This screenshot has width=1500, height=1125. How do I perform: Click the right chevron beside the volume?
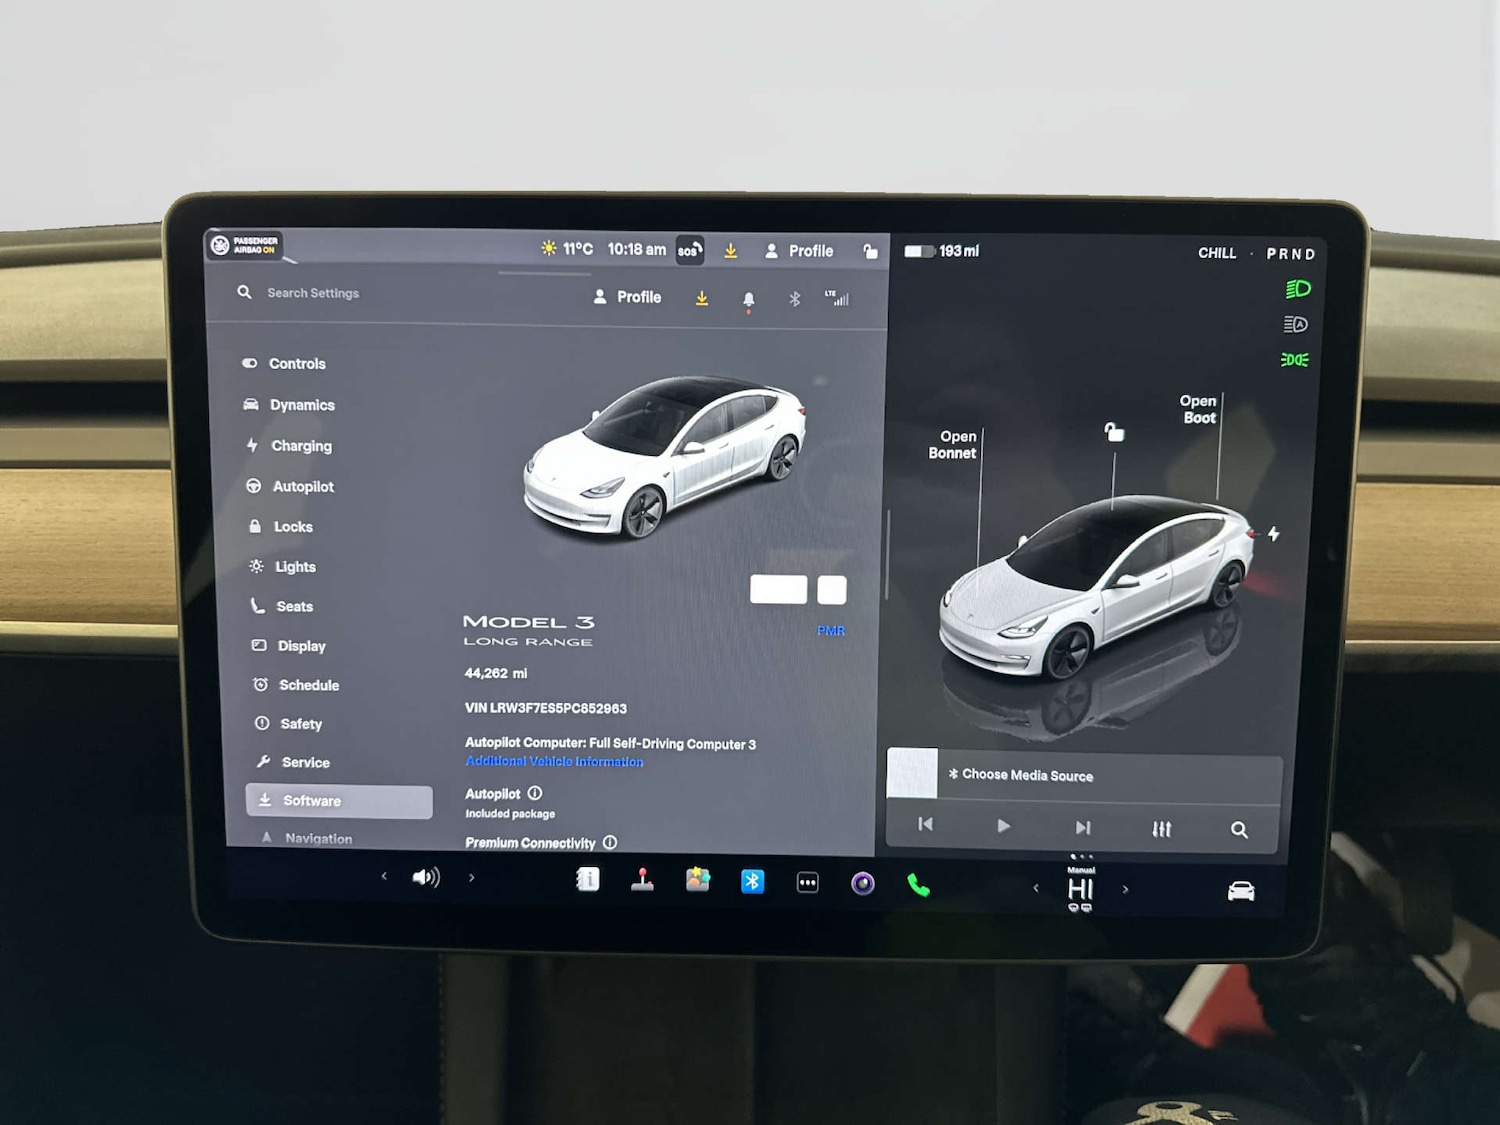[x=471, y=876]
